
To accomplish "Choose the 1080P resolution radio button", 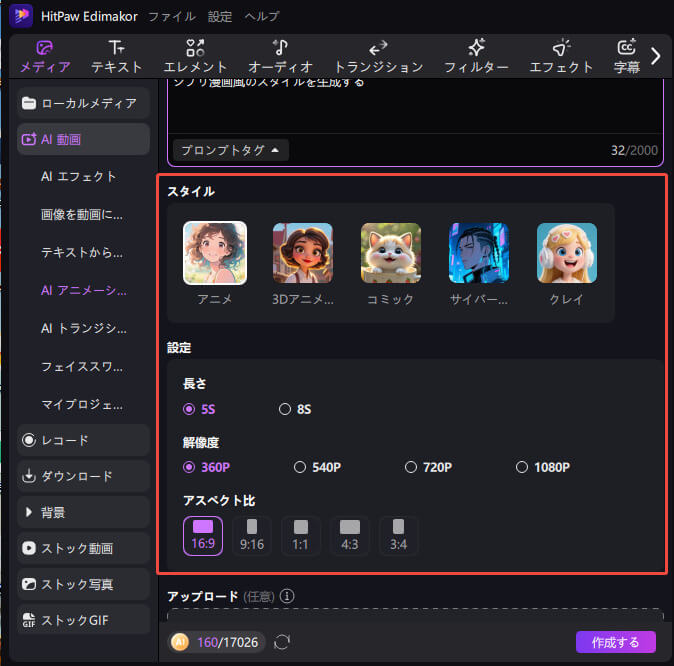I will point(521,467).
